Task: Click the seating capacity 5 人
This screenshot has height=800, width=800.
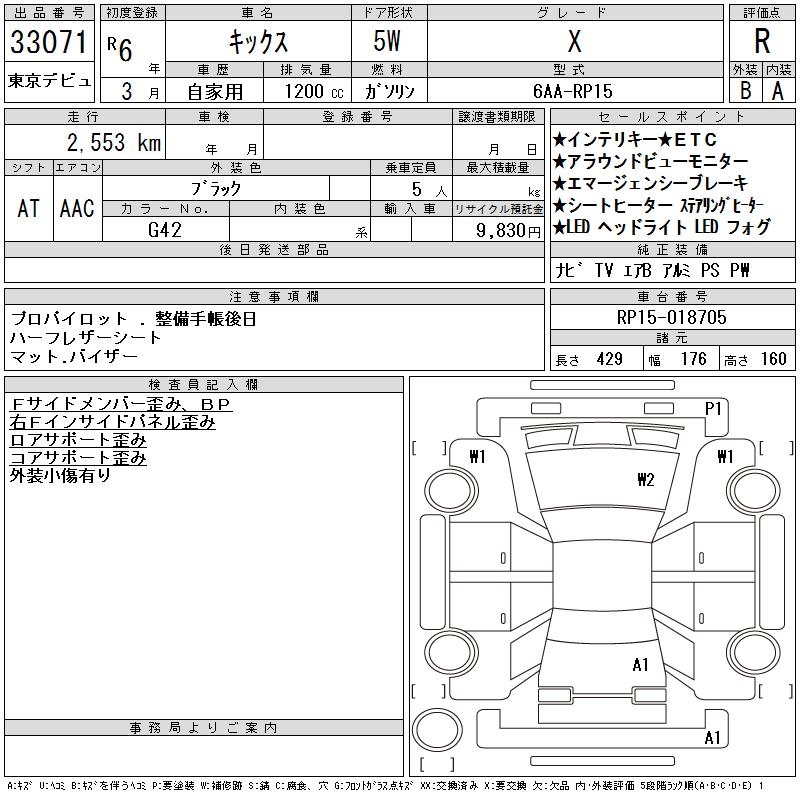Action: [429, 189]
